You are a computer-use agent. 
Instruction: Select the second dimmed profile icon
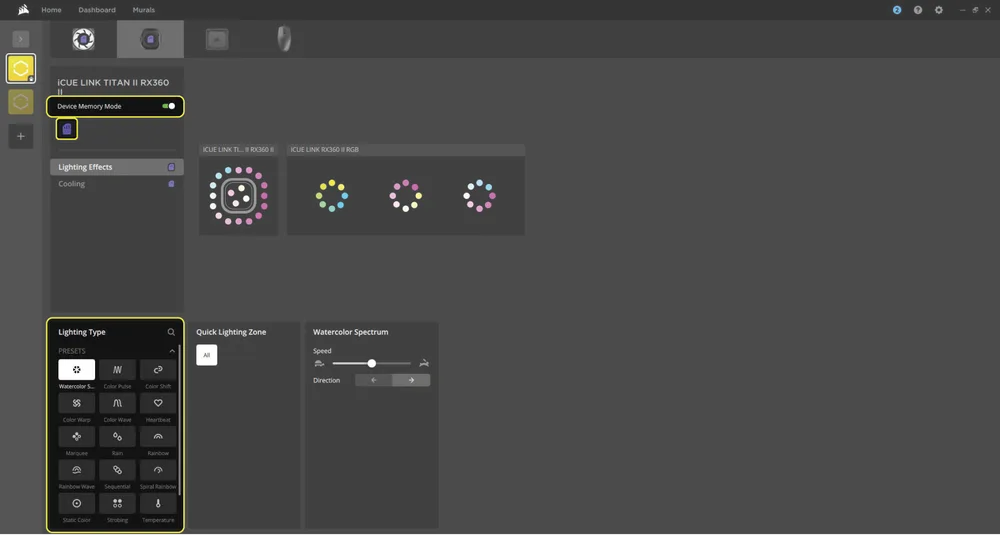[20, 102]
